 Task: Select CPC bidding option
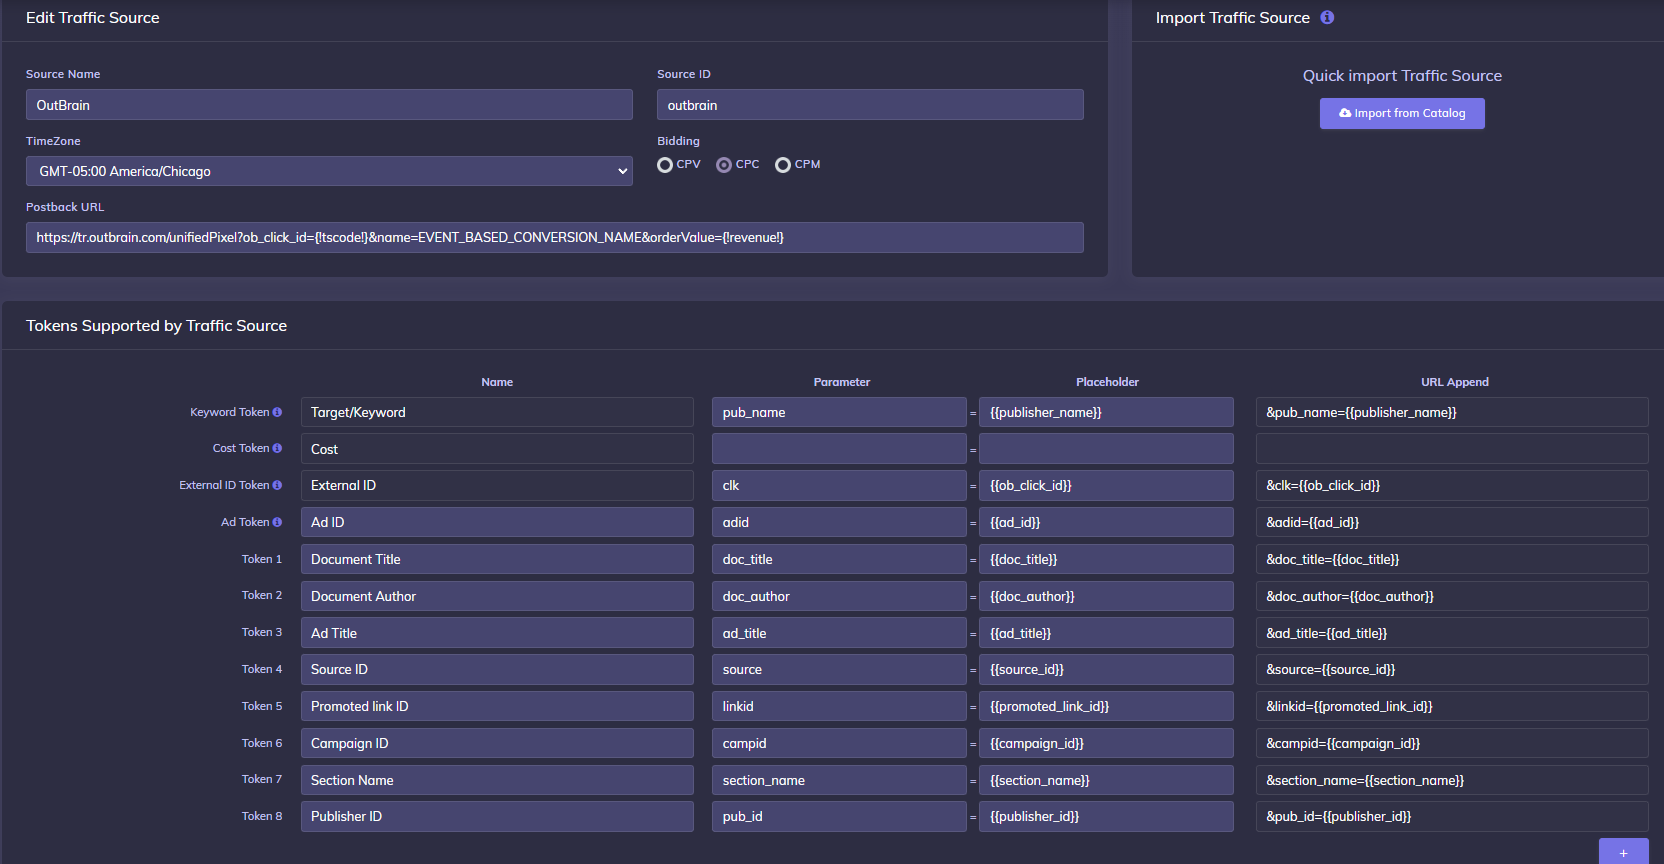pyautogui.click(x=724, y=165)
